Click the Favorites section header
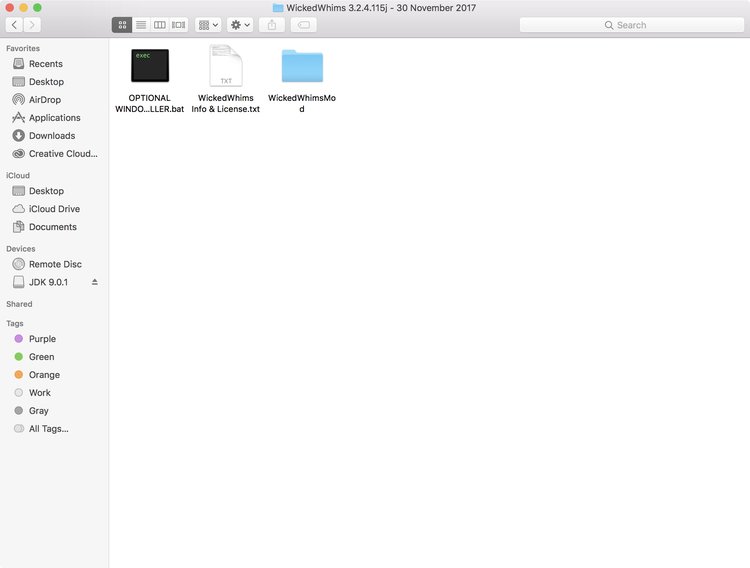This screenshot has height=568, width=750. coord(23,48)
